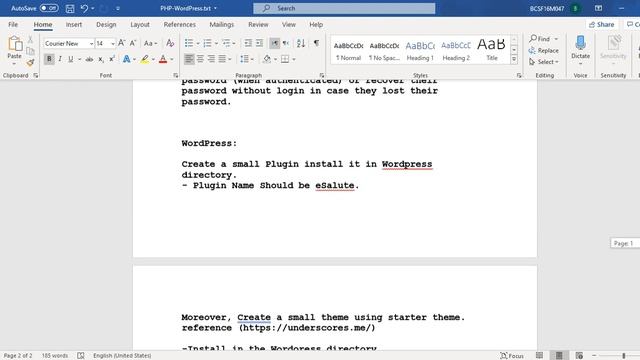Viewport: 640px width, 360px height.
Task: Align text to the right
Action: [x=211, y=59]
